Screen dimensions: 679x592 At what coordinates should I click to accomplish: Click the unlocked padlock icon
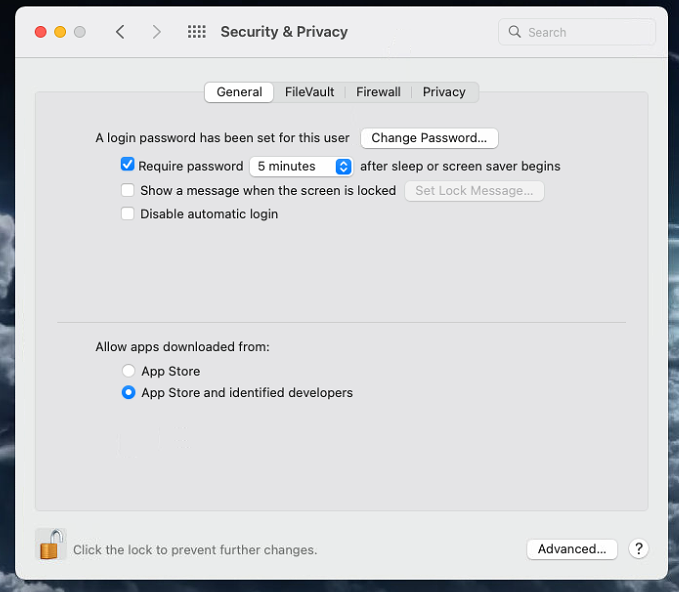50,544
